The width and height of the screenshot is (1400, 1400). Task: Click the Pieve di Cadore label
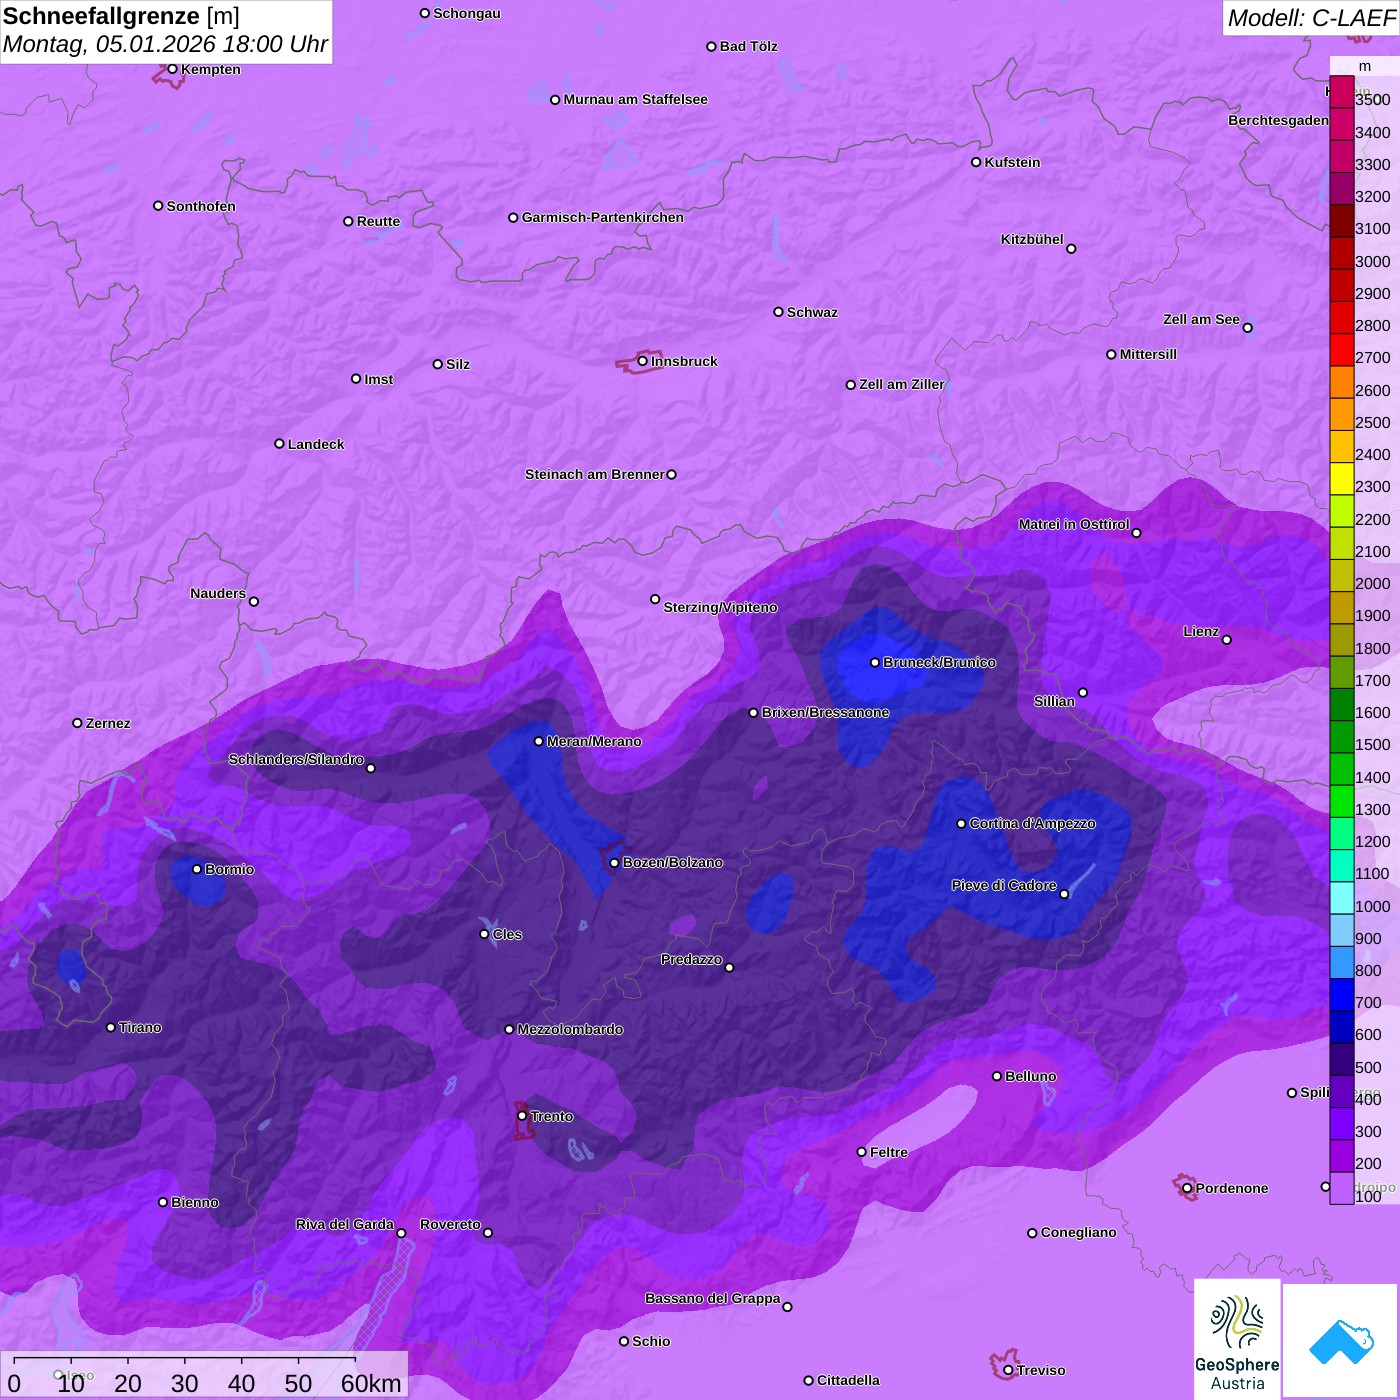pos(1004,885)
